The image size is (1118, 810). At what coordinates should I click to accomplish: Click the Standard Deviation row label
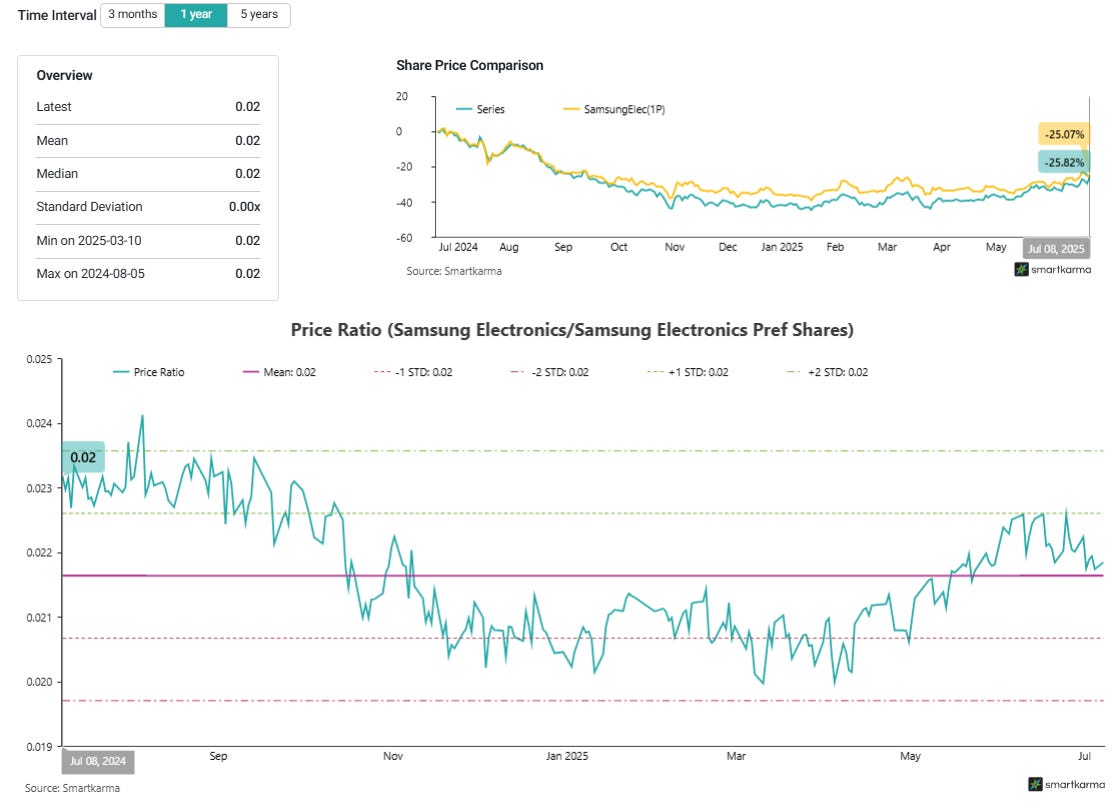(89, 207)
